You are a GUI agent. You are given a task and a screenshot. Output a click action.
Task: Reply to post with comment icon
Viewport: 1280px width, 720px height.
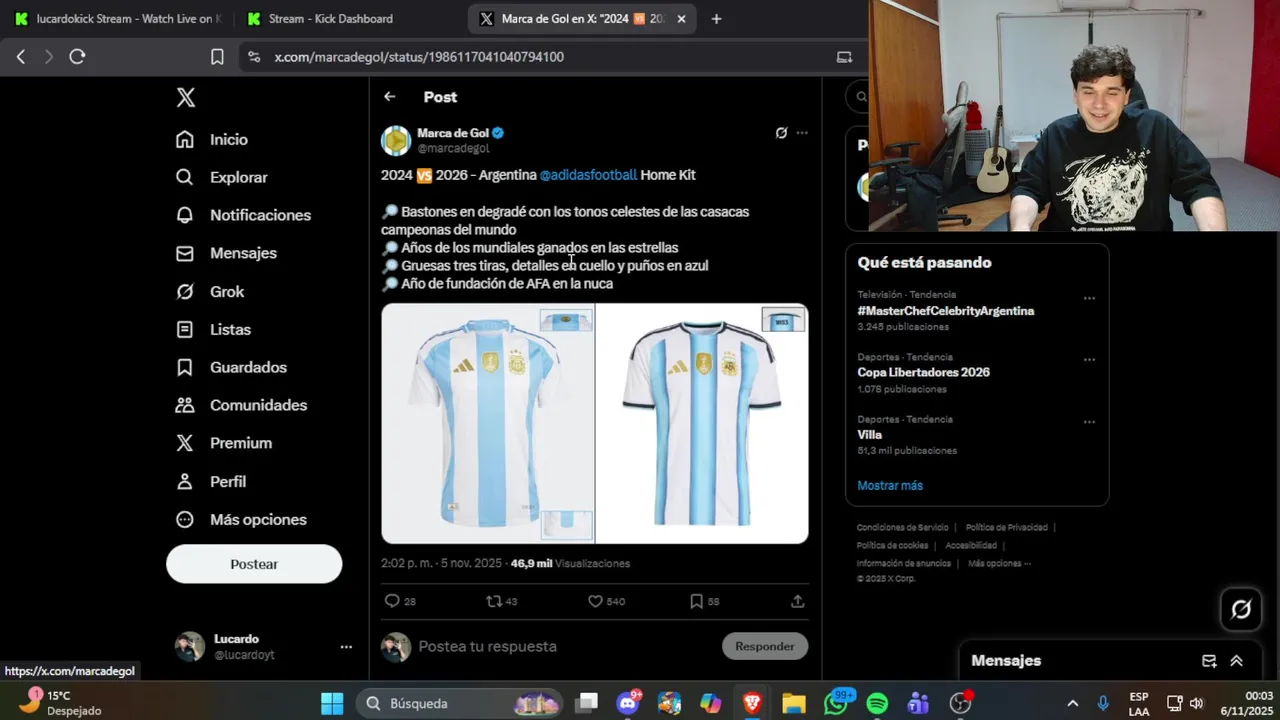coord(392,601)
